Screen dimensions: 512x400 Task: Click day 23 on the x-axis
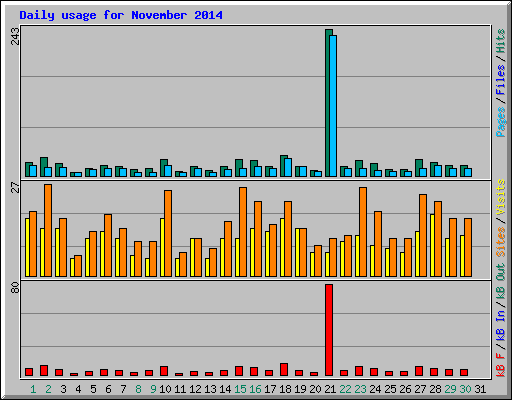tap(360, 389)
